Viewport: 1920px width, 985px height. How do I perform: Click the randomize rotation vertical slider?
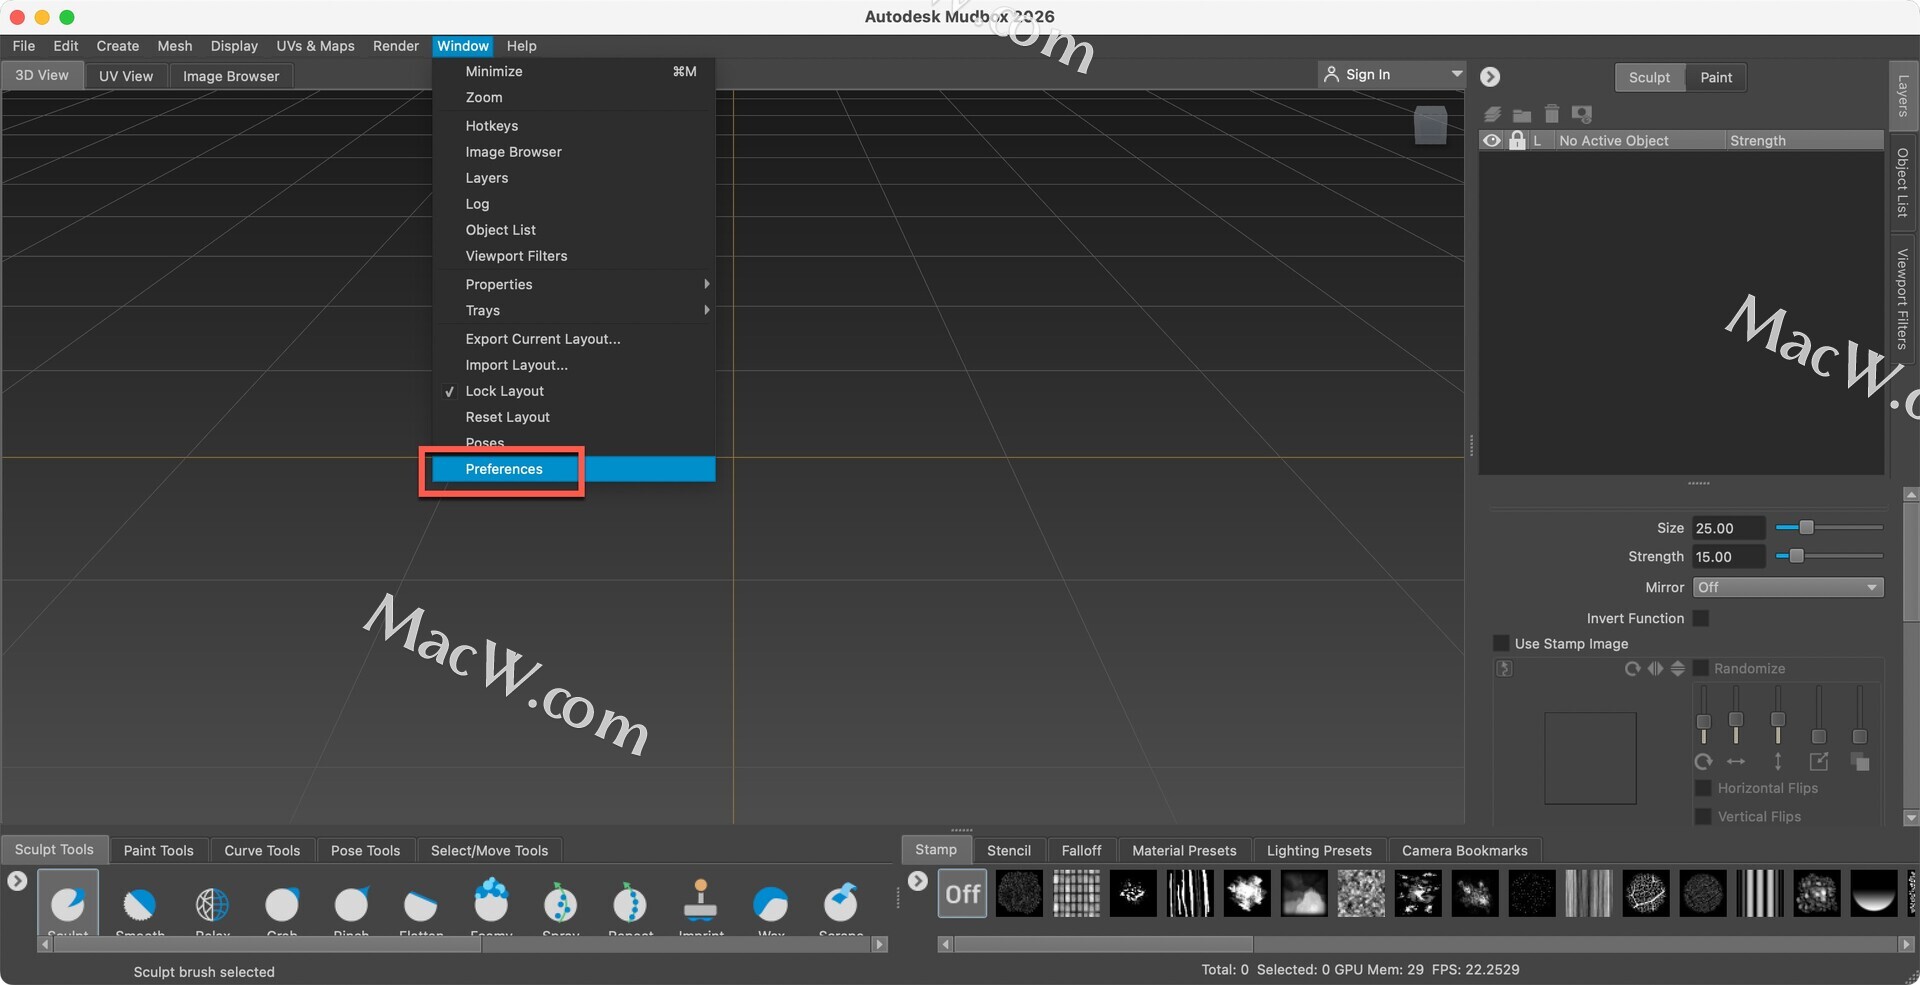click(1703, 715)
